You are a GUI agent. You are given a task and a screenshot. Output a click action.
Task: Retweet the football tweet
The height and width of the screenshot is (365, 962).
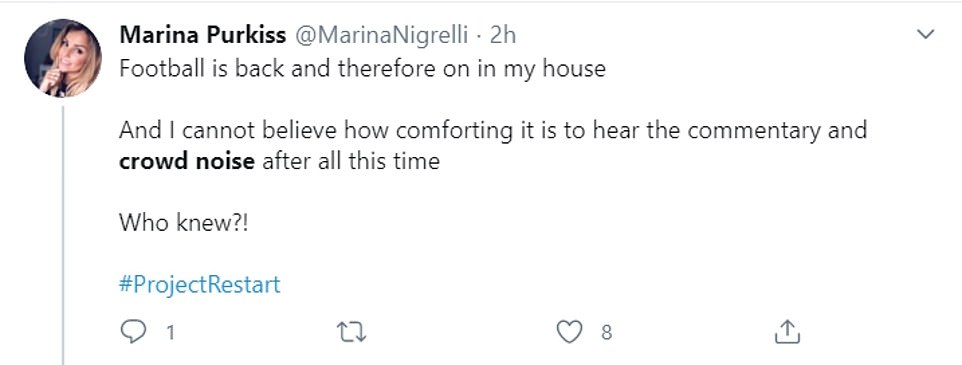point(352,332)
